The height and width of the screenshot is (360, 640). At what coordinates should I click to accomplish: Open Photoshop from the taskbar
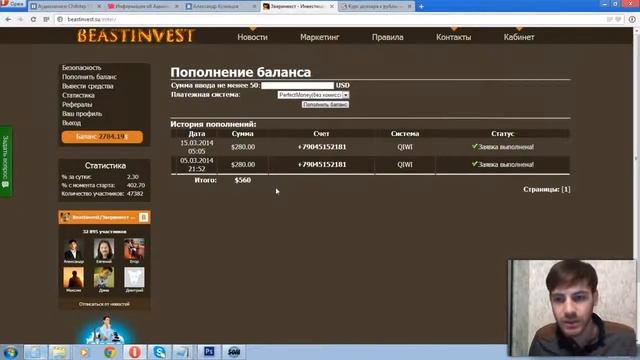[x=209, y=352]
